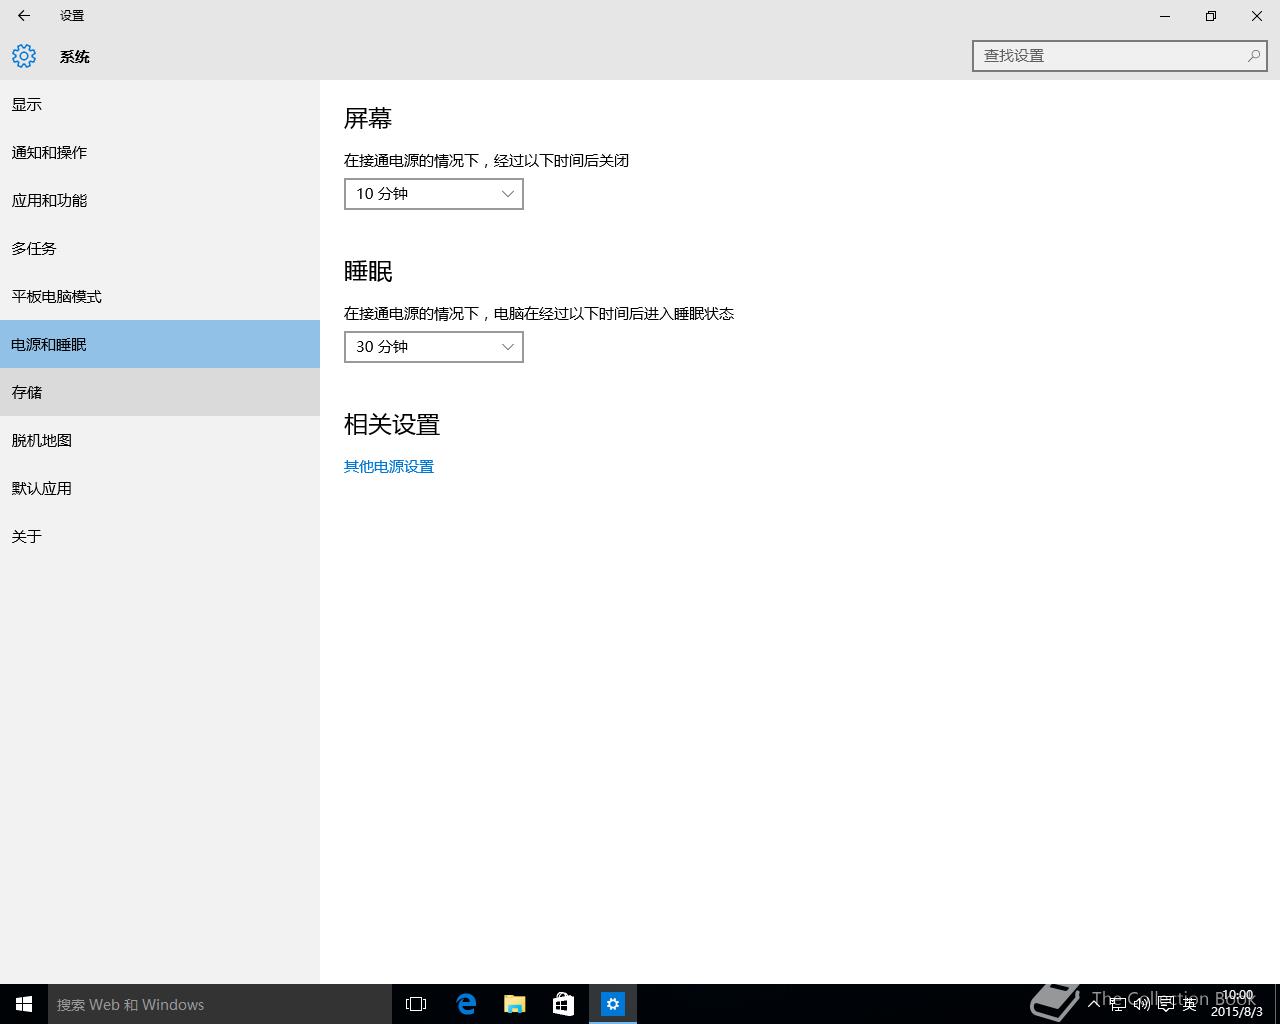Click the 屏幕 section heading
This screenshot has height=1024, width=1280.
(x=368, y=119)
